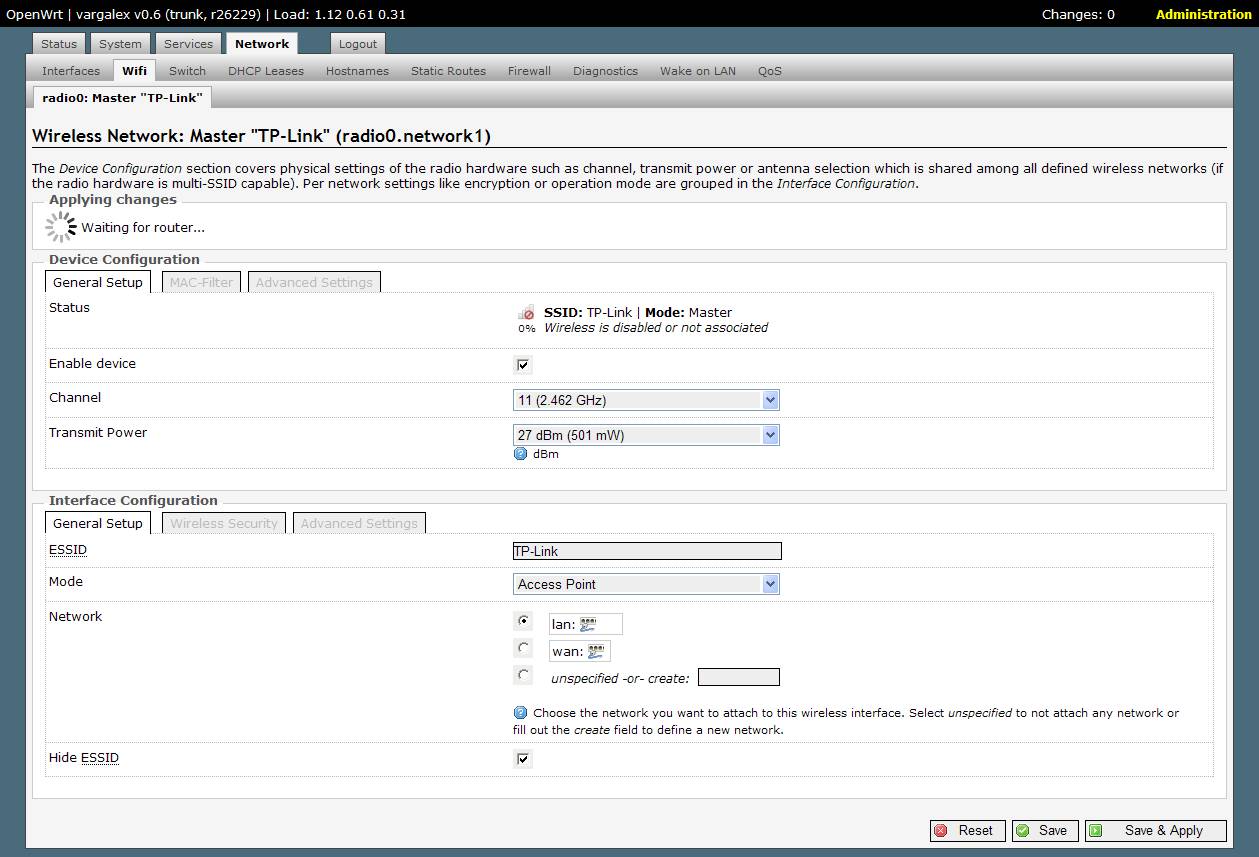Image resolution: width=1259 pixels, height=857 pixels.
Task: Switch to Wireless Security tab
Action: click(x=224, y=523)
